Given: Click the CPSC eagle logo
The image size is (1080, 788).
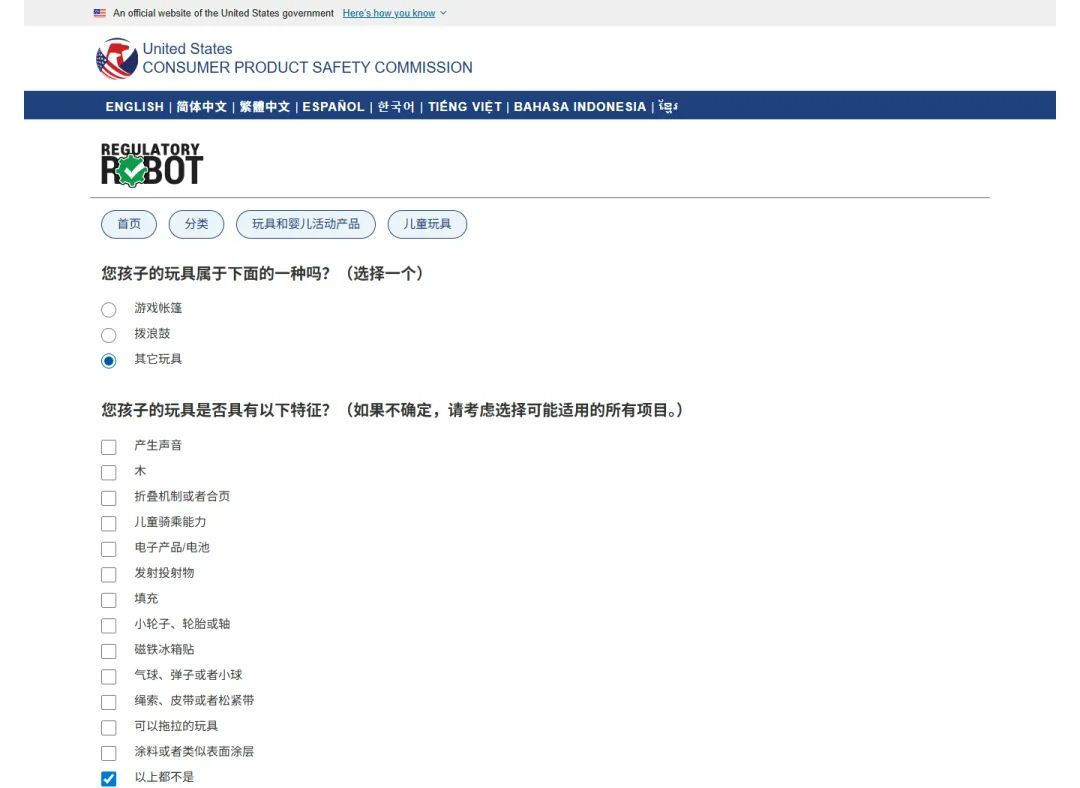Looking at the screenshot, I should (116, 59).
